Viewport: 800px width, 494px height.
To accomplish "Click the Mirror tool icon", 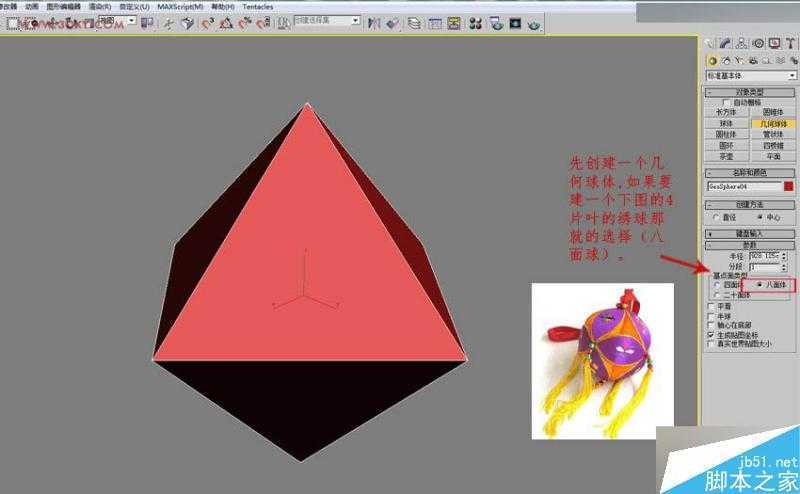I will point(374,23).
